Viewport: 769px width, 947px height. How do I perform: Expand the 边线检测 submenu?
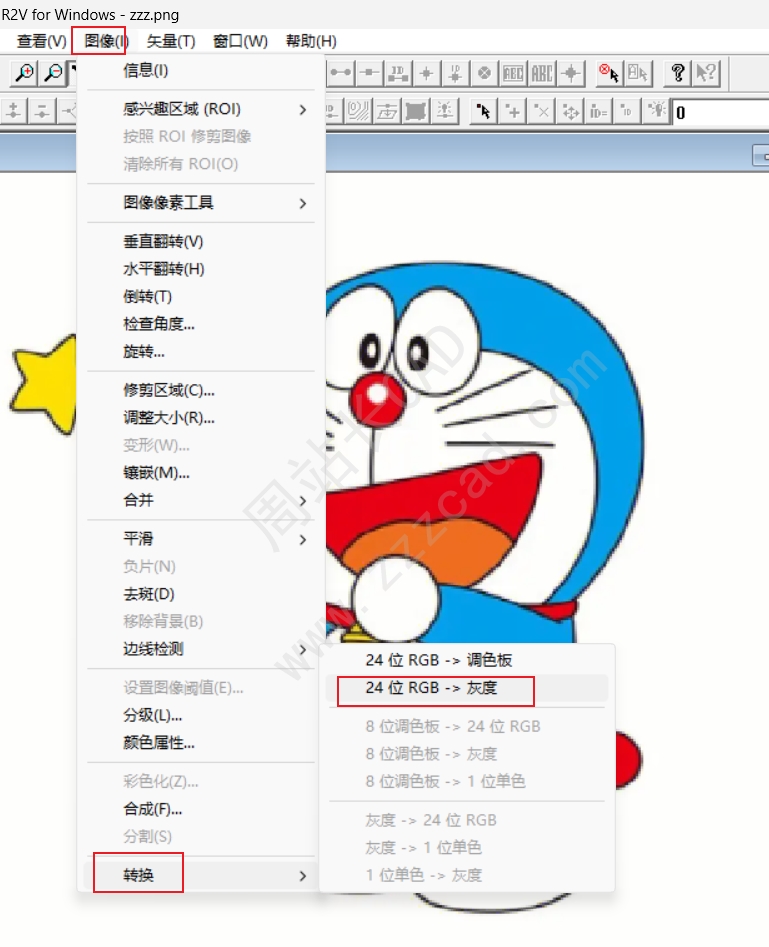(x=201, y=649)
